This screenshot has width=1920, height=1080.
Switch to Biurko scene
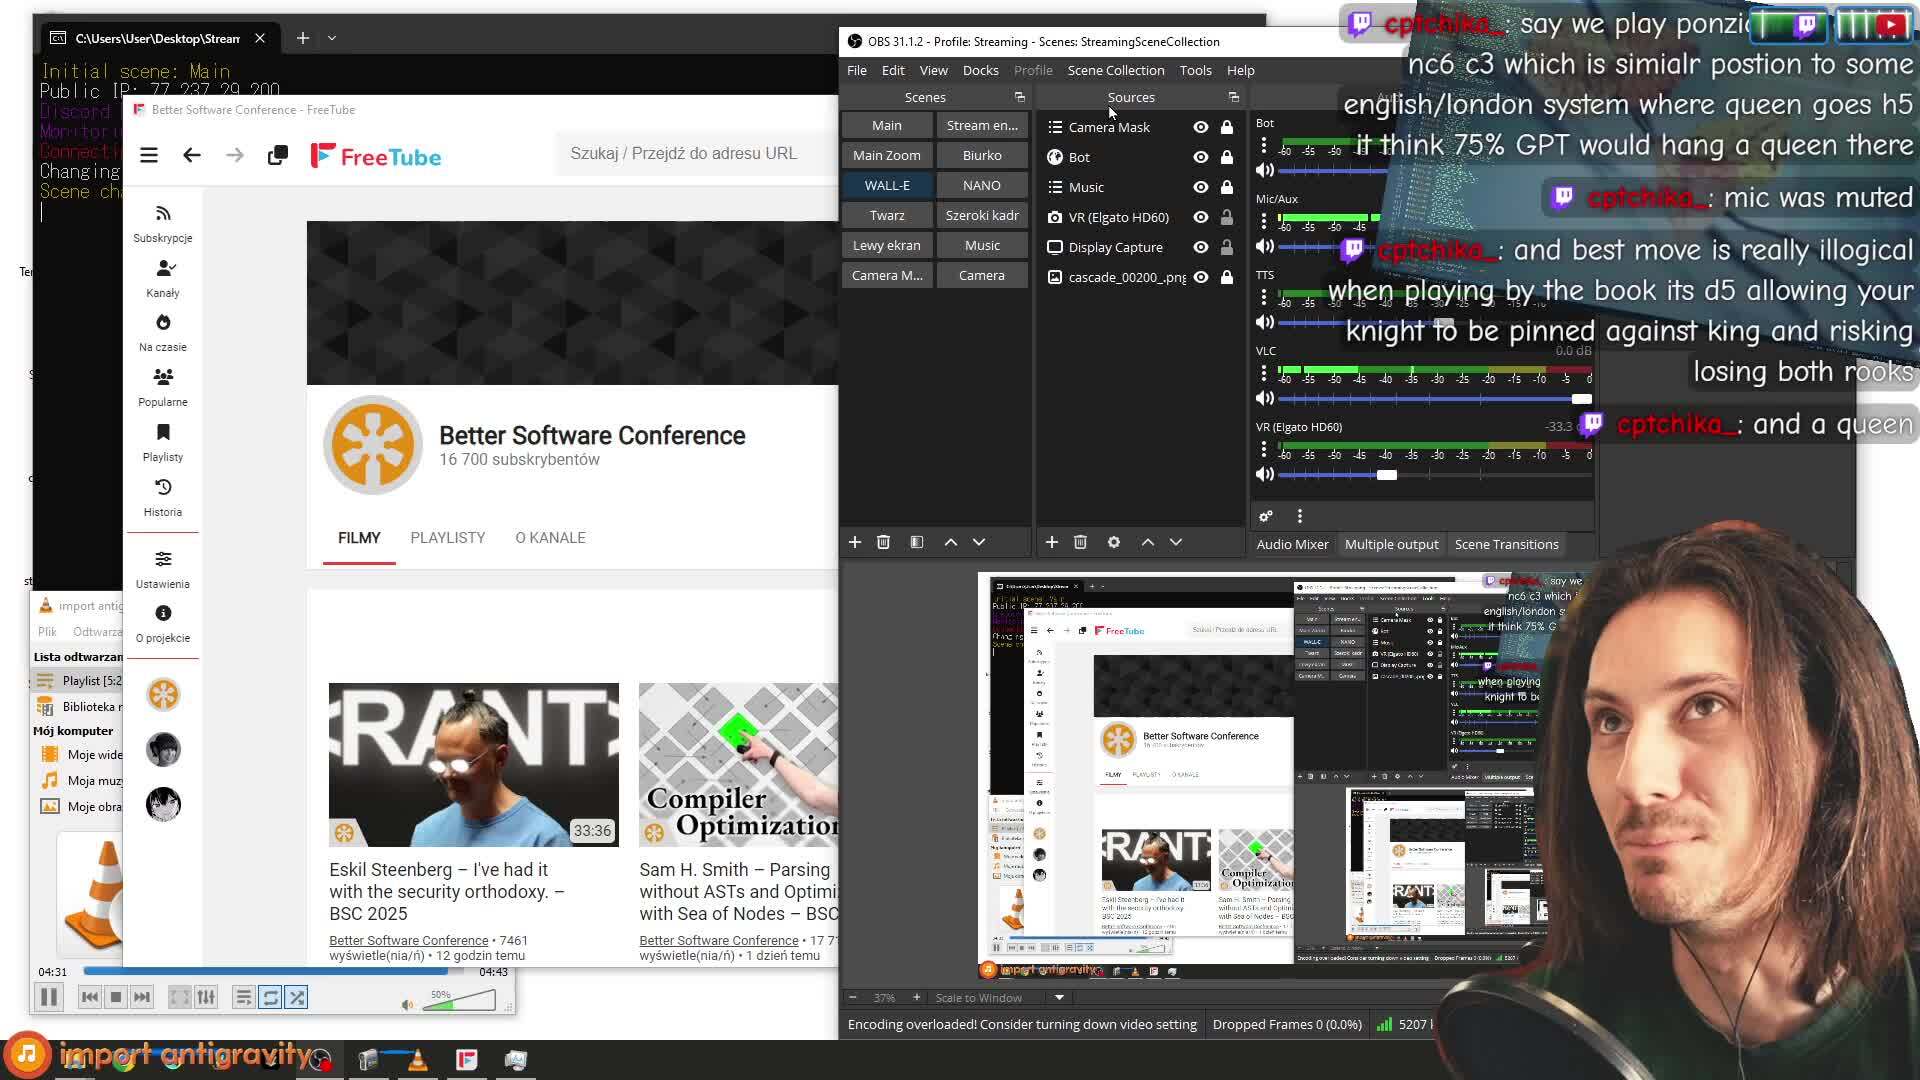[x=982, y=155]
